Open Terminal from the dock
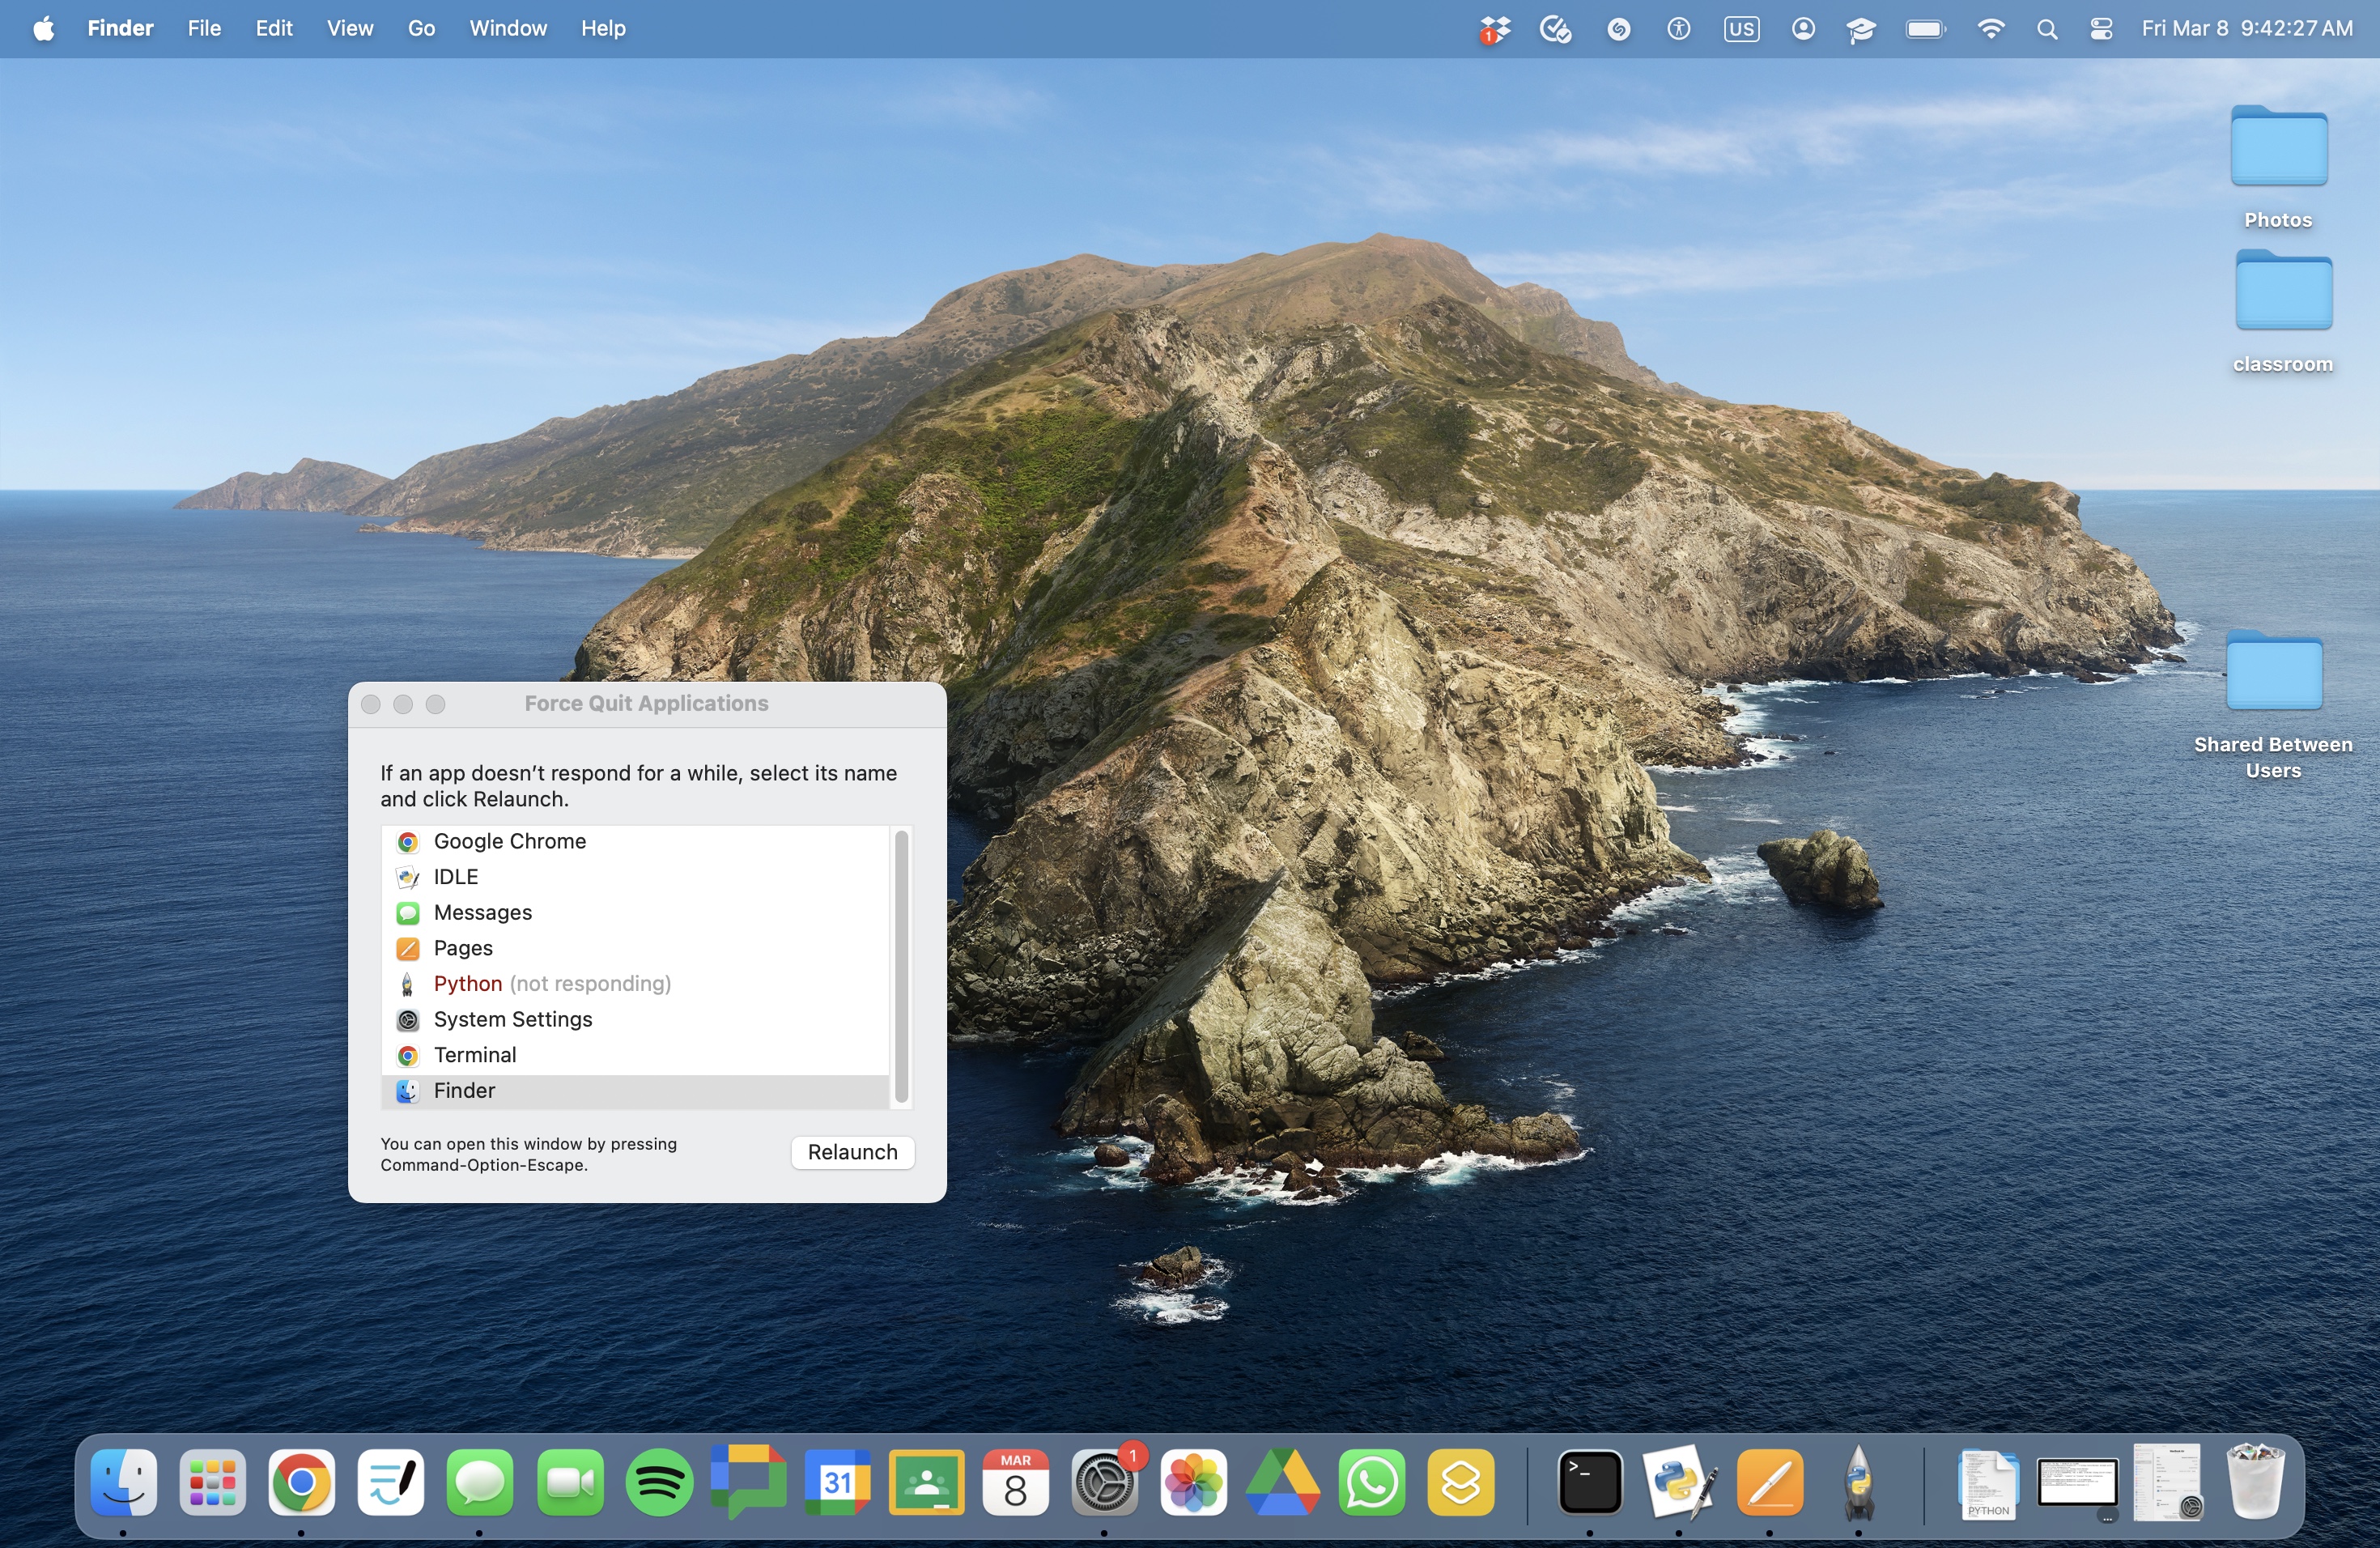Viewport: 2380px width, 1548px height. click(1589, 1482)
